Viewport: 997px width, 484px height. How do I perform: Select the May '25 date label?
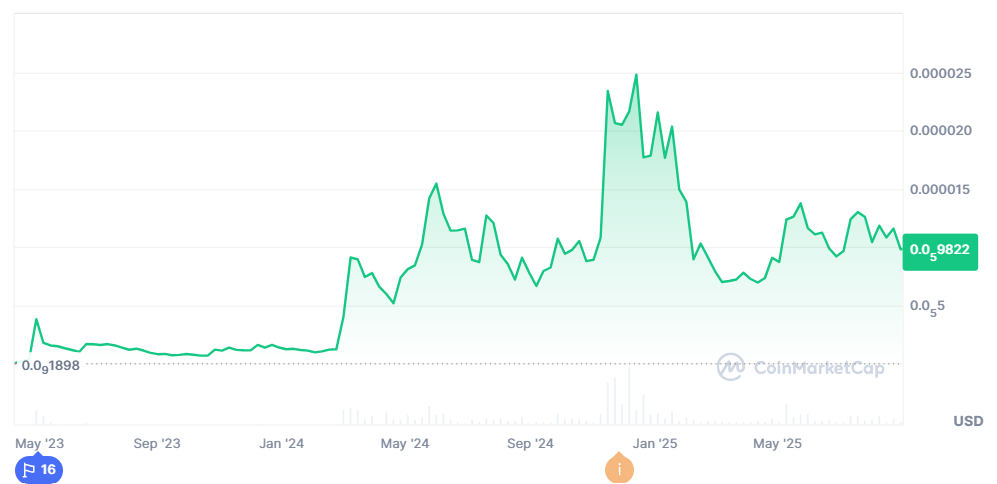[x=778, y=443]
